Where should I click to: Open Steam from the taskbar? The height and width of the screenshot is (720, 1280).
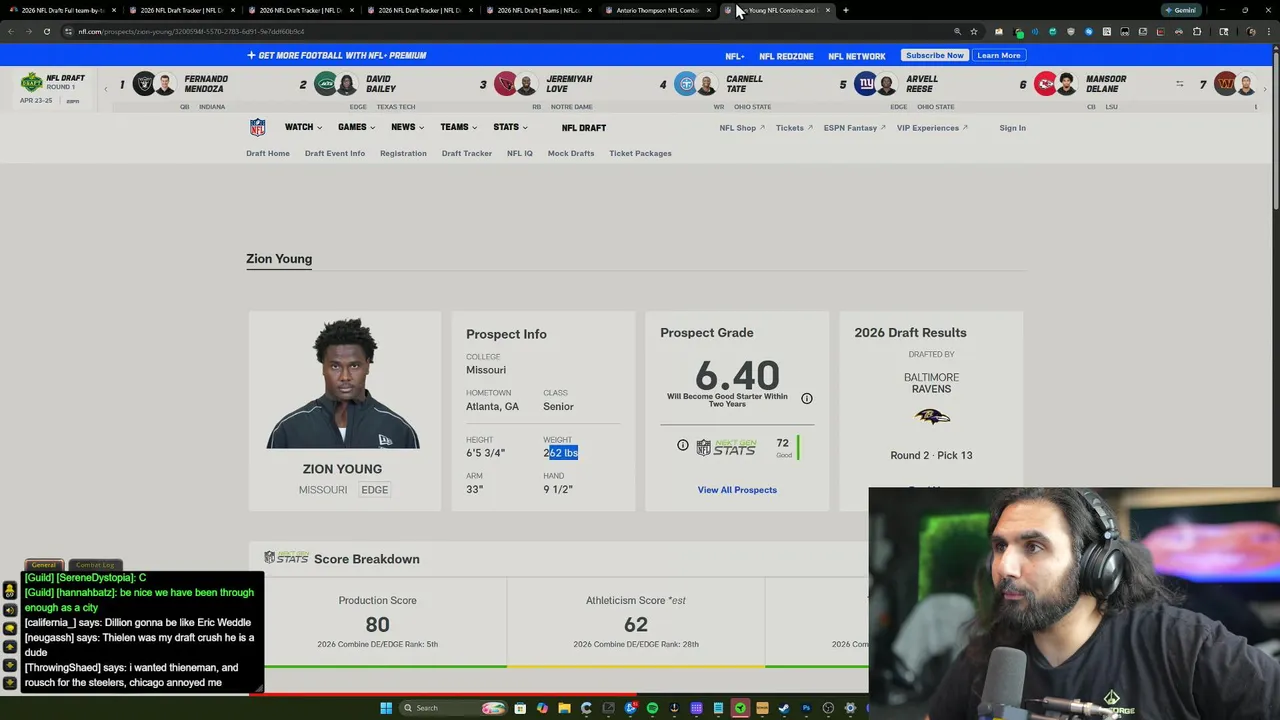pos(784,708)
